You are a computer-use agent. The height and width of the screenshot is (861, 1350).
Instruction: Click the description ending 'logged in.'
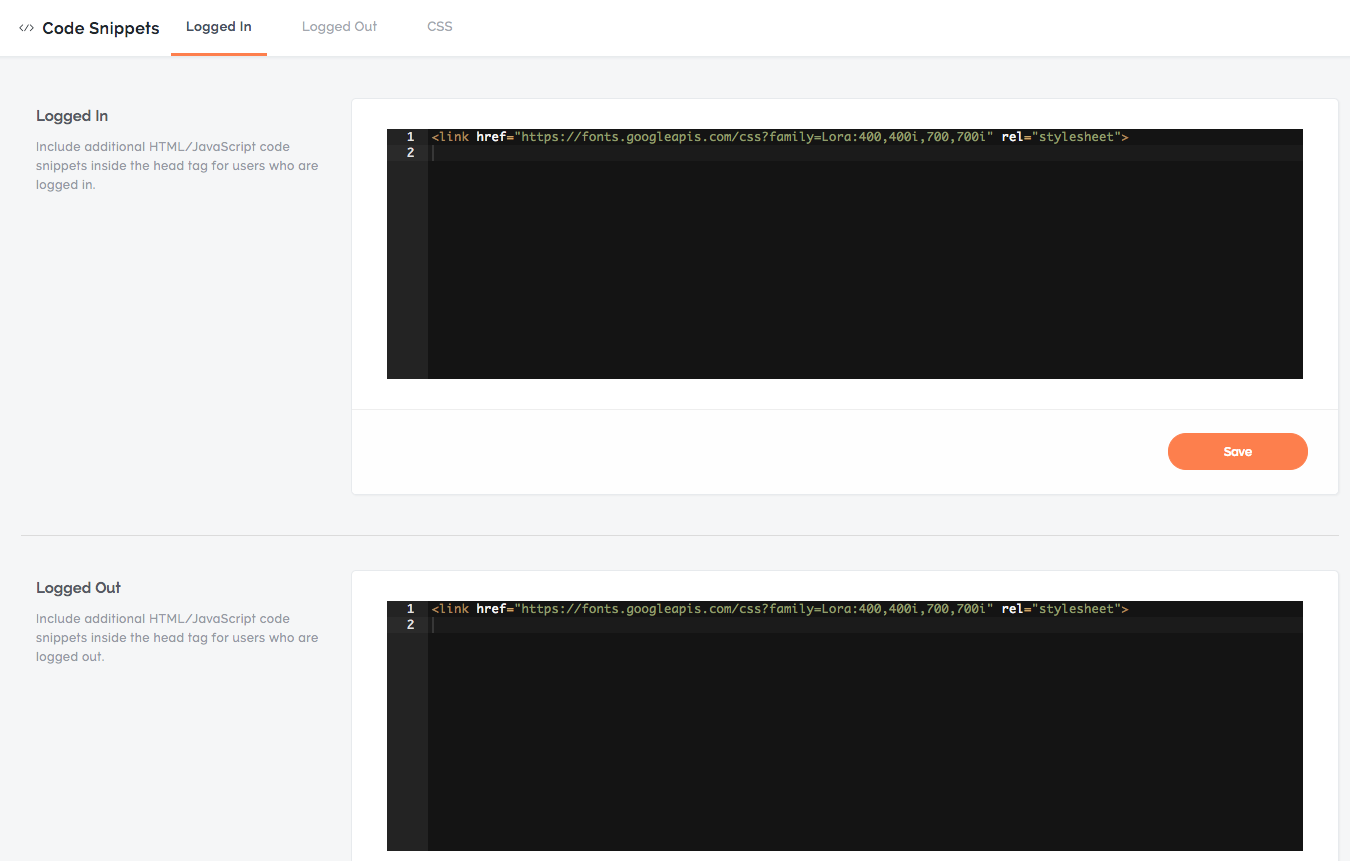tap(177, 165)
